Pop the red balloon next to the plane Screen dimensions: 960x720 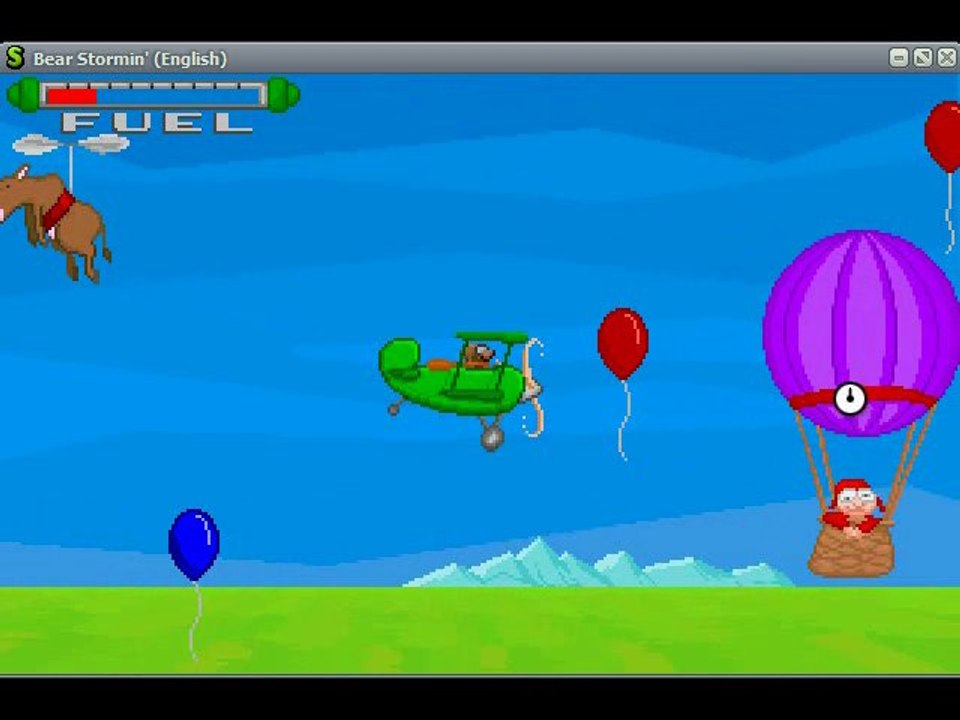point(623,343)
